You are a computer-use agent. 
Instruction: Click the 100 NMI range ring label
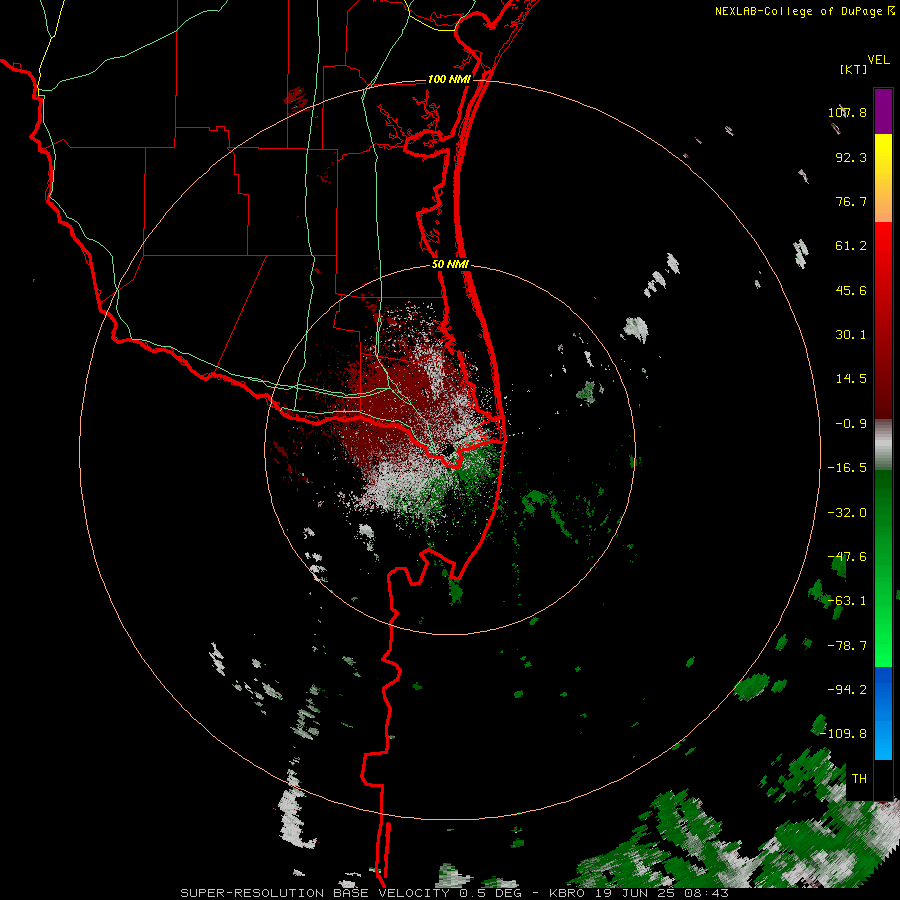pos(449,79)
